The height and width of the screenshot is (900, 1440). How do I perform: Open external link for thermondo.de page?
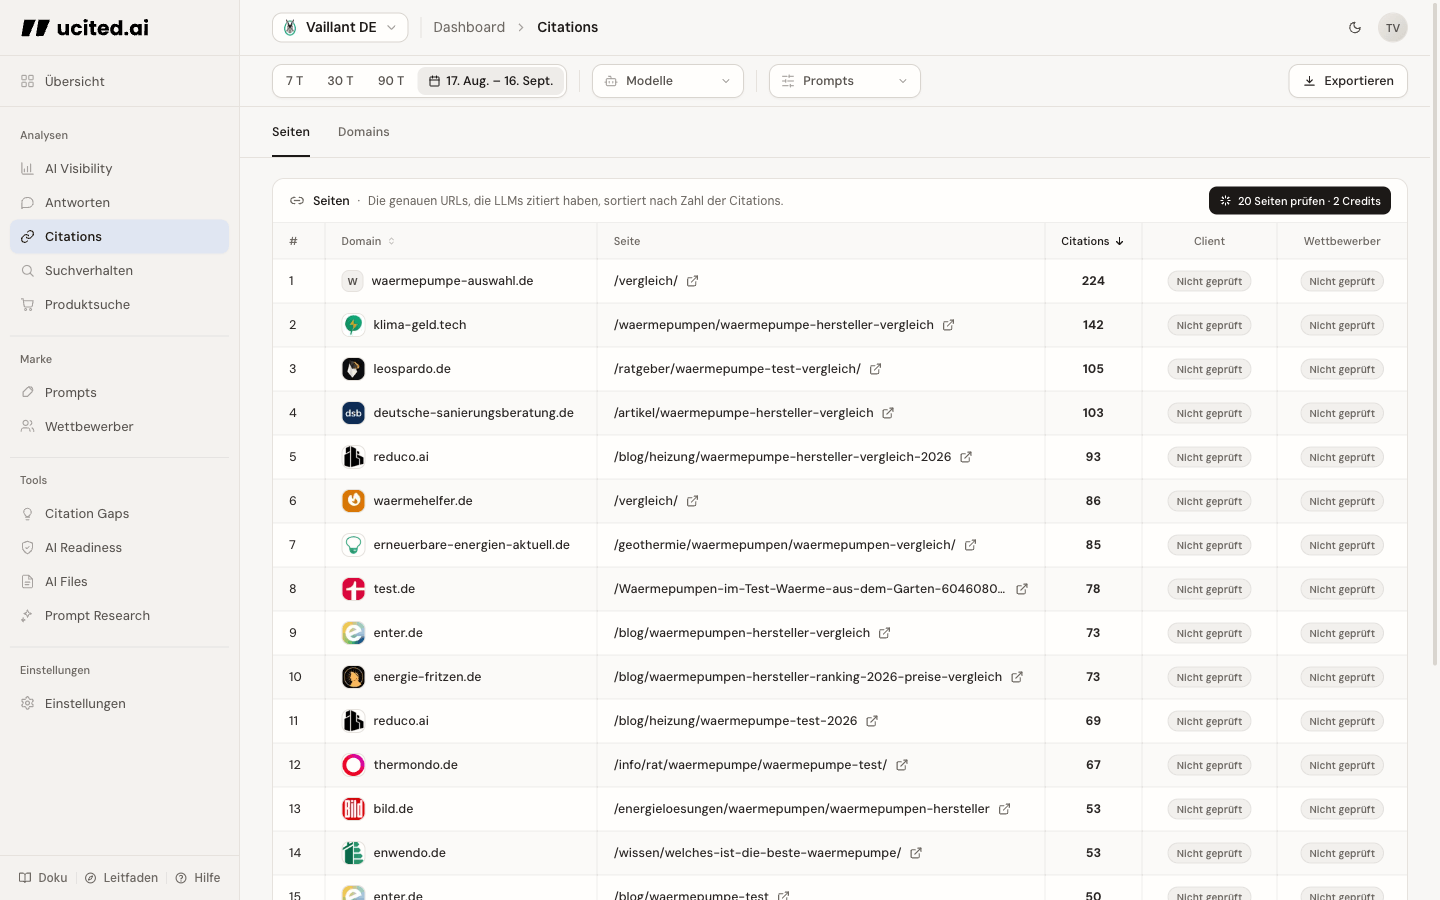[902, 765]
